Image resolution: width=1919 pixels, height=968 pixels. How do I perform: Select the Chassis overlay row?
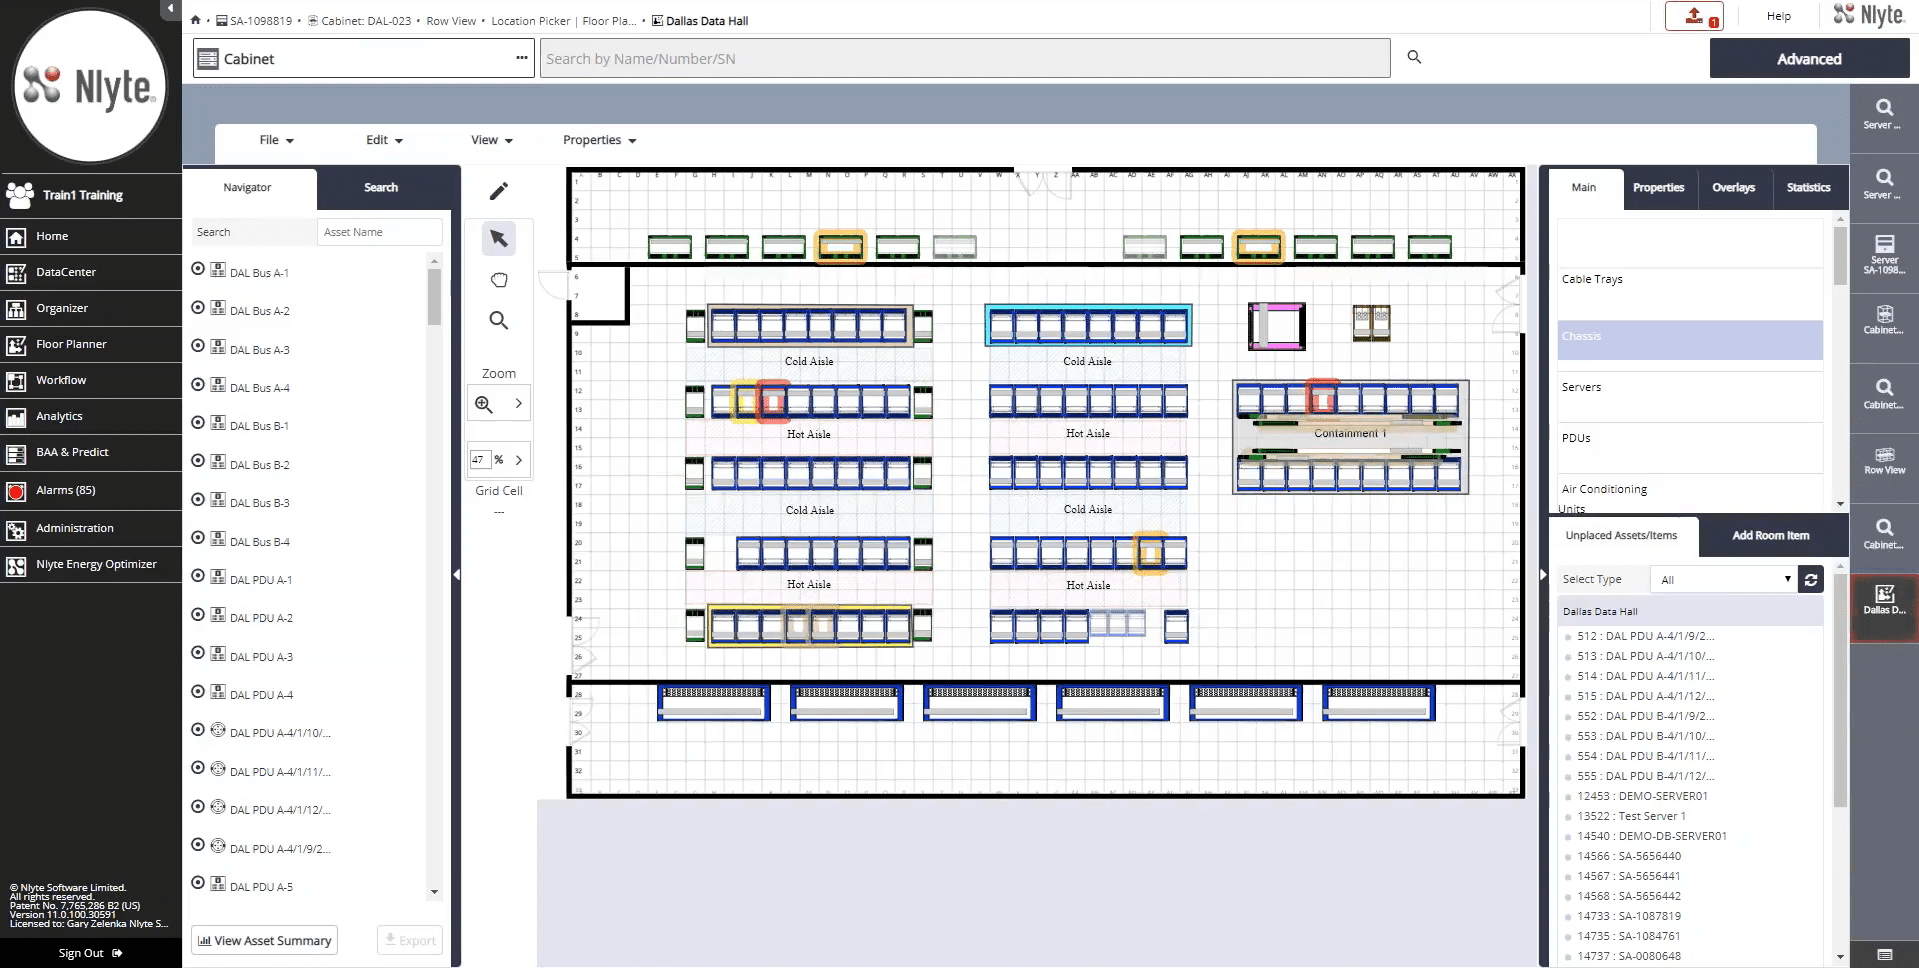point(1690,340)
